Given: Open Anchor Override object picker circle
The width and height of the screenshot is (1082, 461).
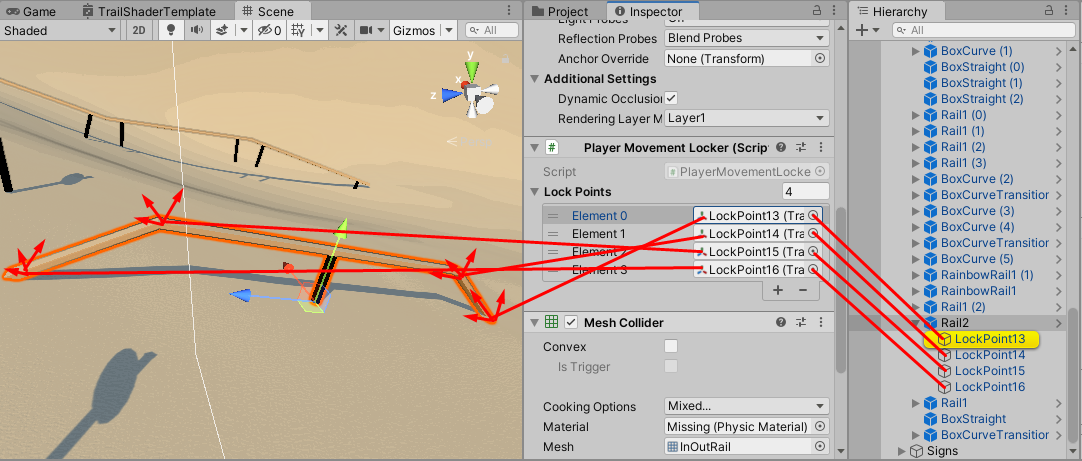Looking at the screenshot, I should click(820, 59).
